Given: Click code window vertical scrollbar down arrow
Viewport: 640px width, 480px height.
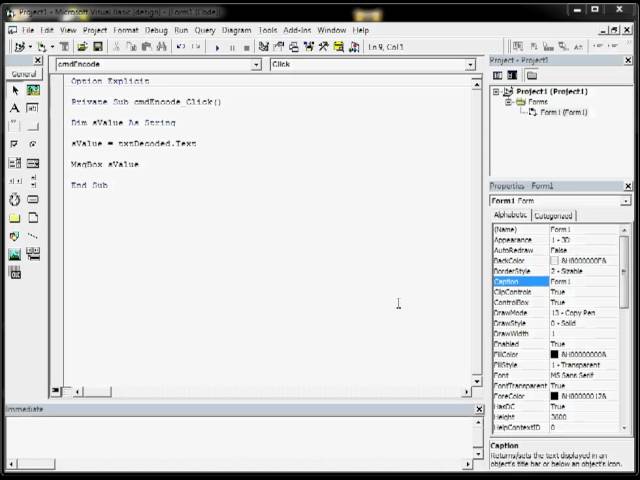Looking at the screenshot, I should [477, 381].
